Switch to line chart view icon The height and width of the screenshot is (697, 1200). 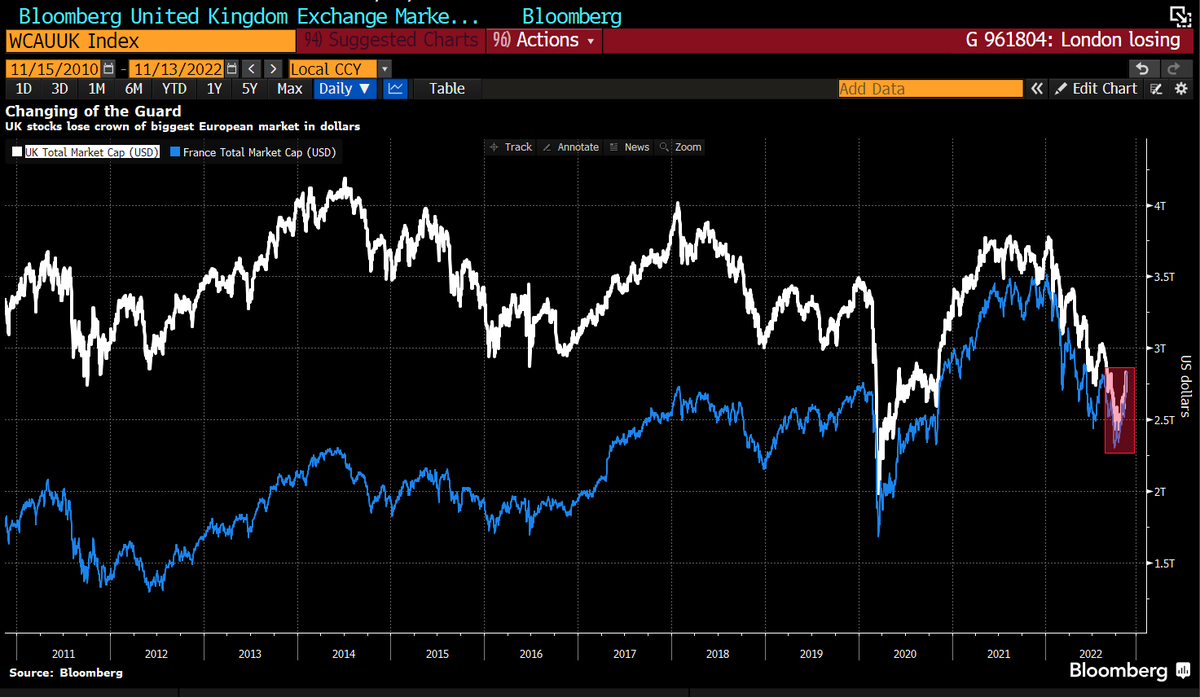coord(395,89)
